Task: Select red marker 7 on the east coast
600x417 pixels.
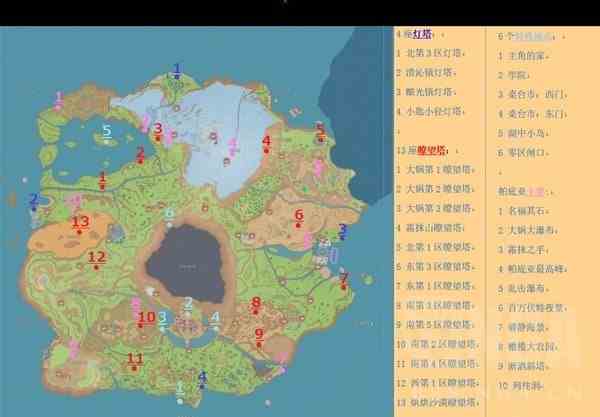Action: pos(344,280)
